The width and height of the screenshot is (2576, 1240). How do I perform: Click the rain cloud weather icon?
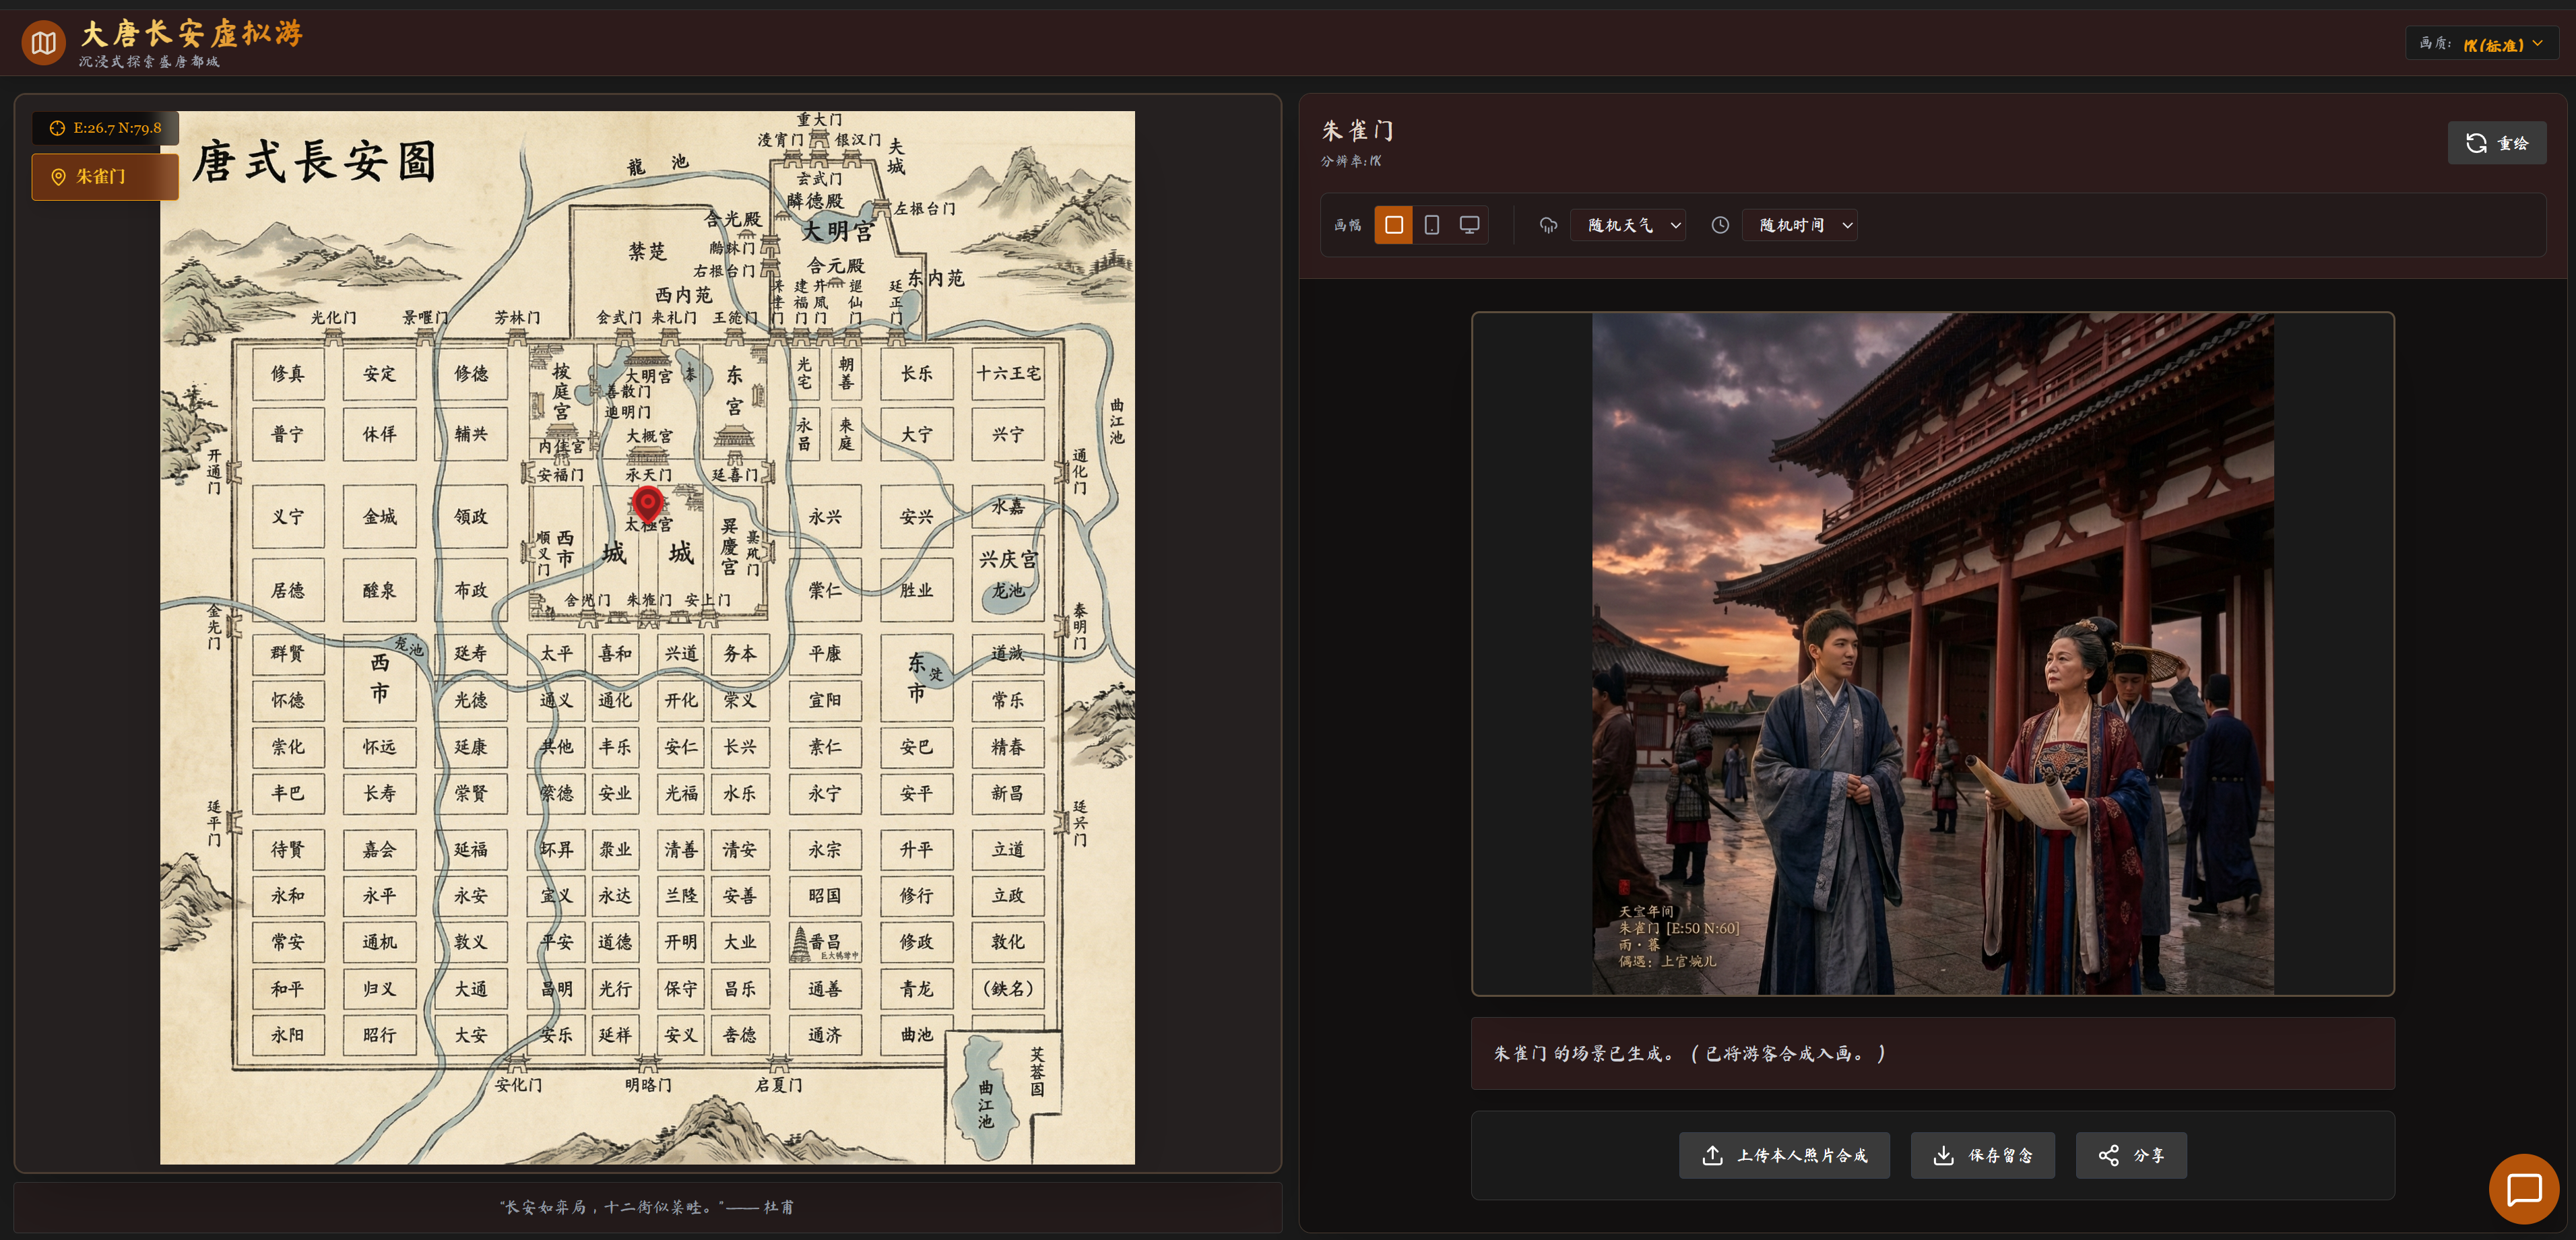[x=1548, y=225]
